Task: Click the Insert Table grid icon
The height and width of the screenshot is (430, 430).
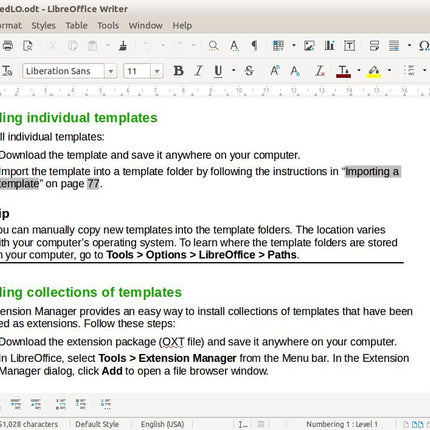Action: [278, 45]
